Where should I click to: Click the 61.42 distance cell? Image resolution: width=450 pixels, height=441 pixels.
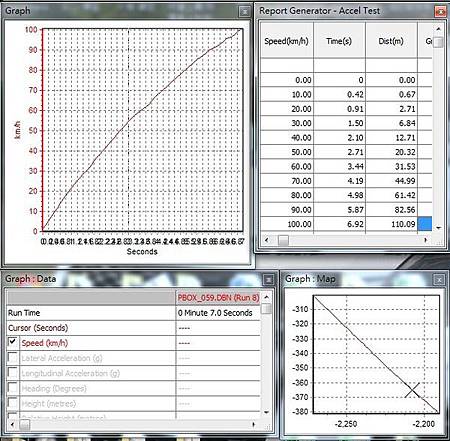click(391, 195)
